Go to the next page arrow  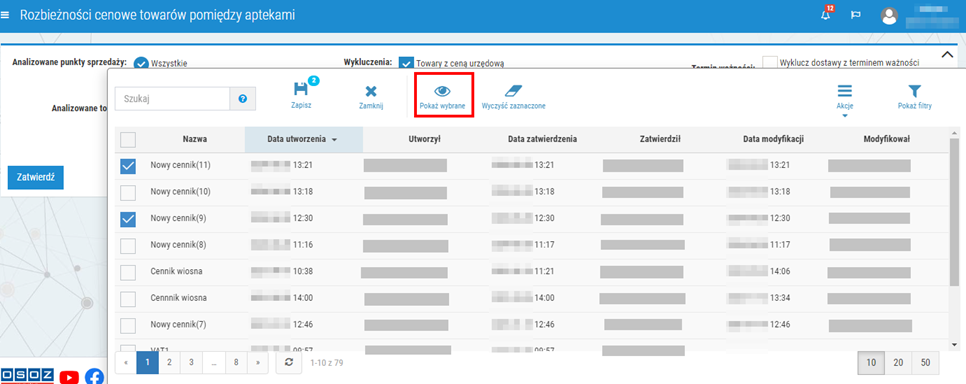coord(258,362)
